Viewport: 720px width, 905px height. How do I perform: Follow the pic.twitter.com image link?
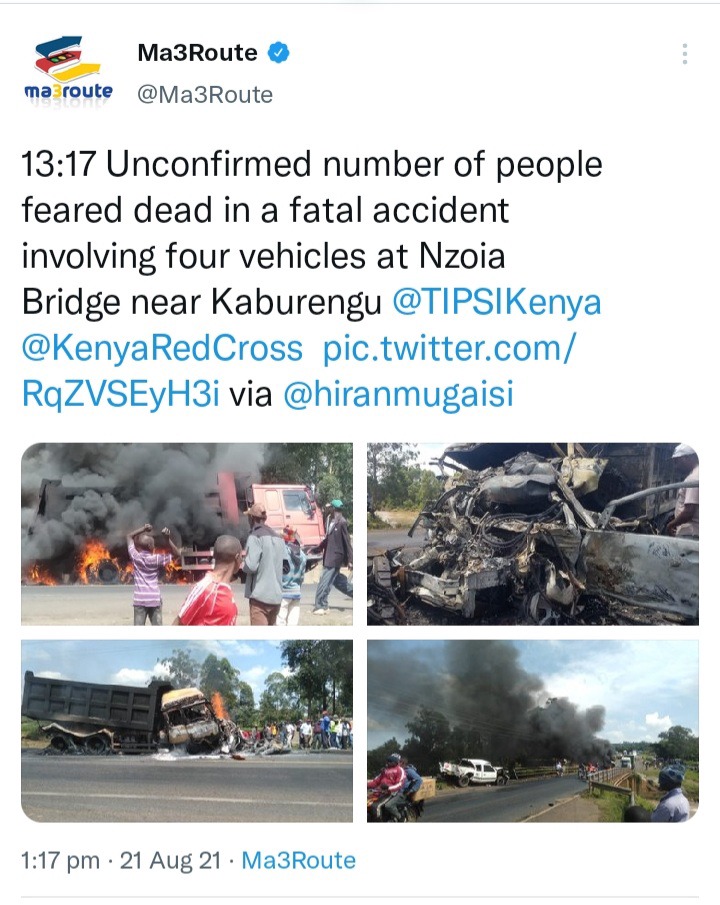click(449, 348)
